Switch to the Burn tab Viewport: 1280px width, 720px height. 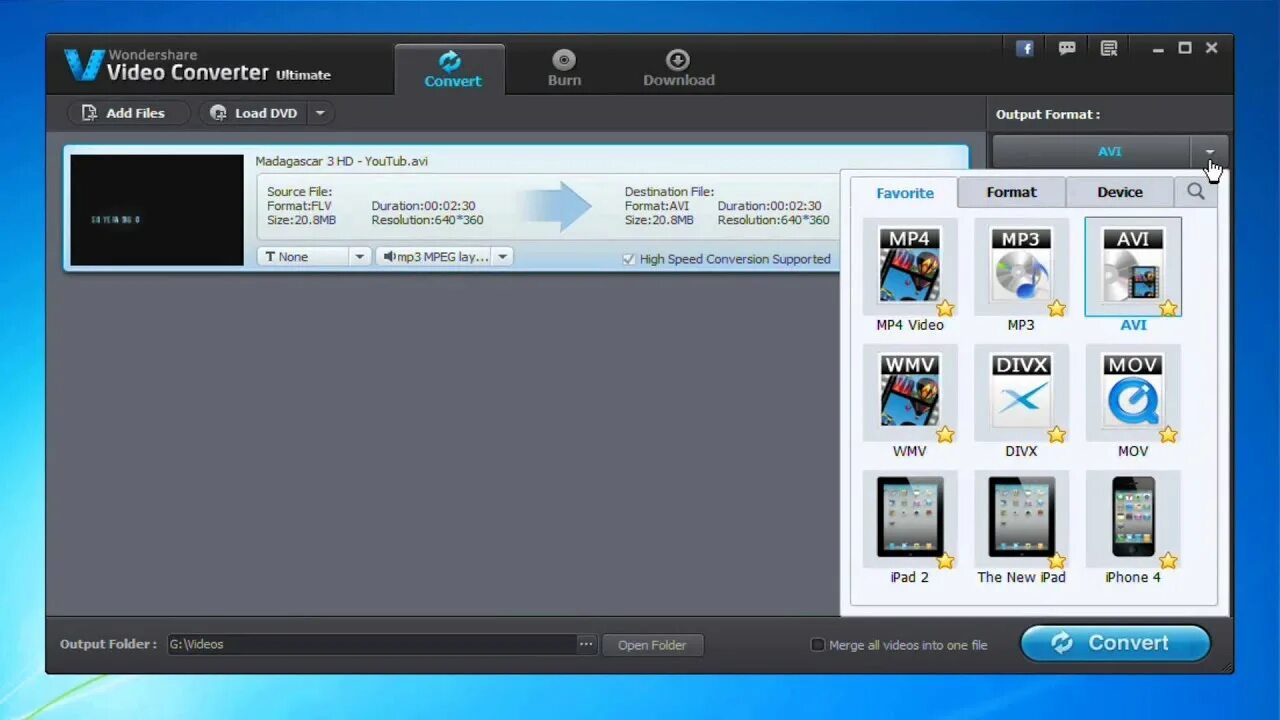[x=564, y=69]
